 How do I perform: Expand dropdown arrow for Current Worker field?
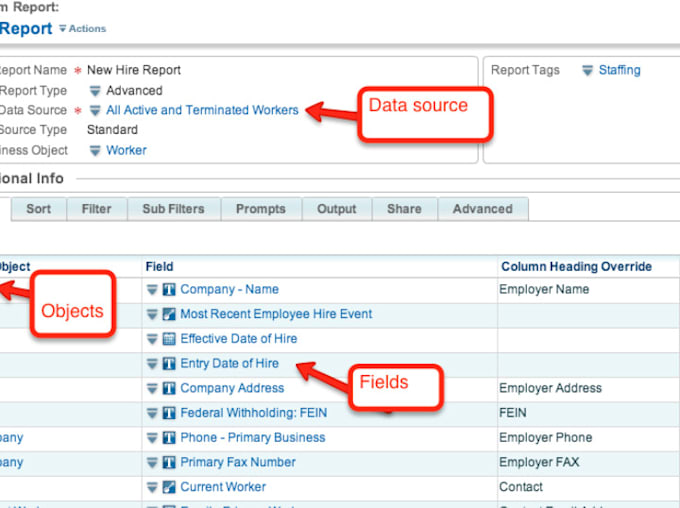coord(152,488)
